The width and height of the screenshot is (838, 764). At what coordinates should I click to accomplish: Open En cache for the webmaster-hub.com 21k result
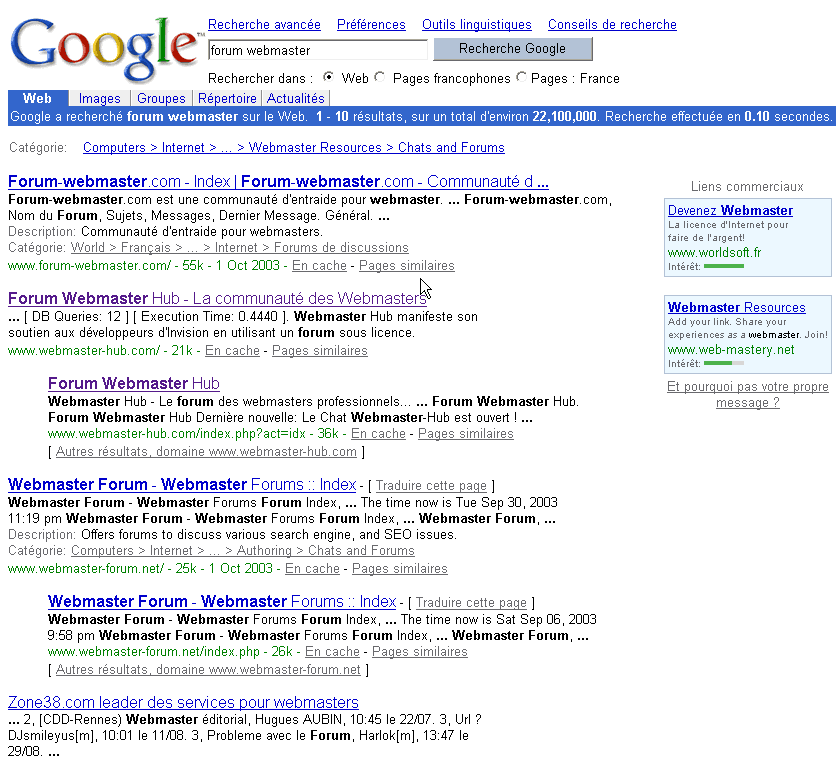[232, 350]
